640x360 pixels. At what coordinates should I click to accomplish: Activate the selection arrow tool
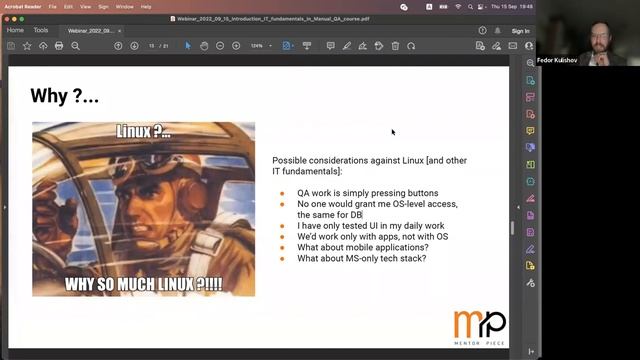click(x=188, y=46)
